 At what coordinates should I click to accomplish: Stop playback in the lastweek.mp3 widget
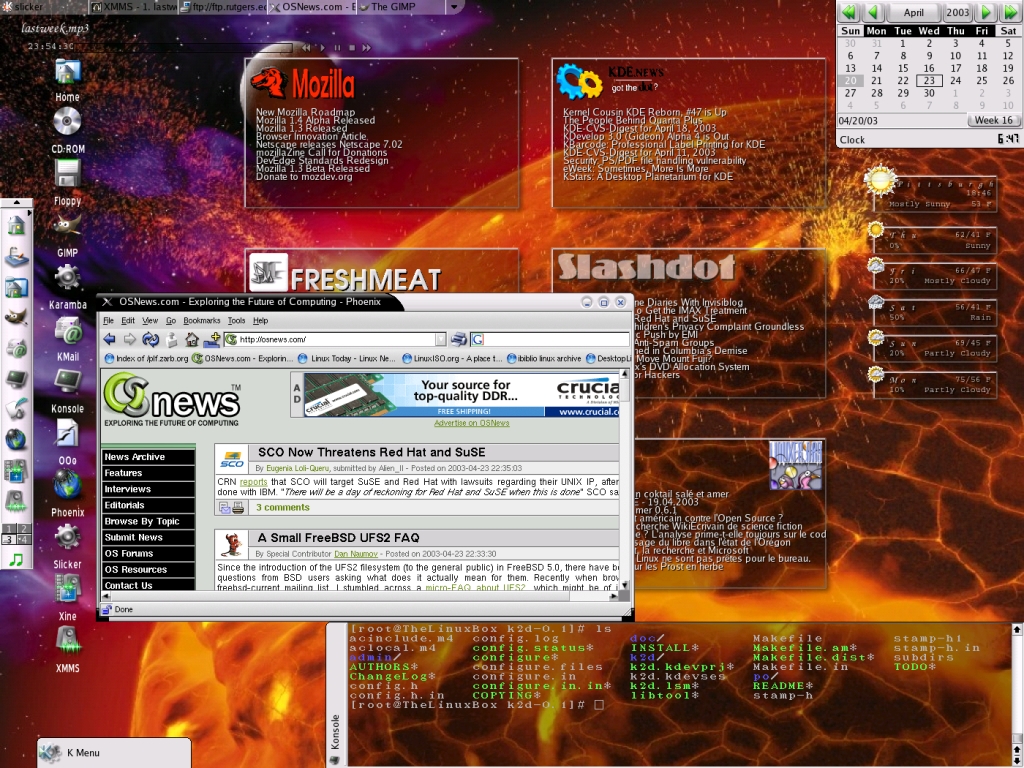(x=351, y=48)
